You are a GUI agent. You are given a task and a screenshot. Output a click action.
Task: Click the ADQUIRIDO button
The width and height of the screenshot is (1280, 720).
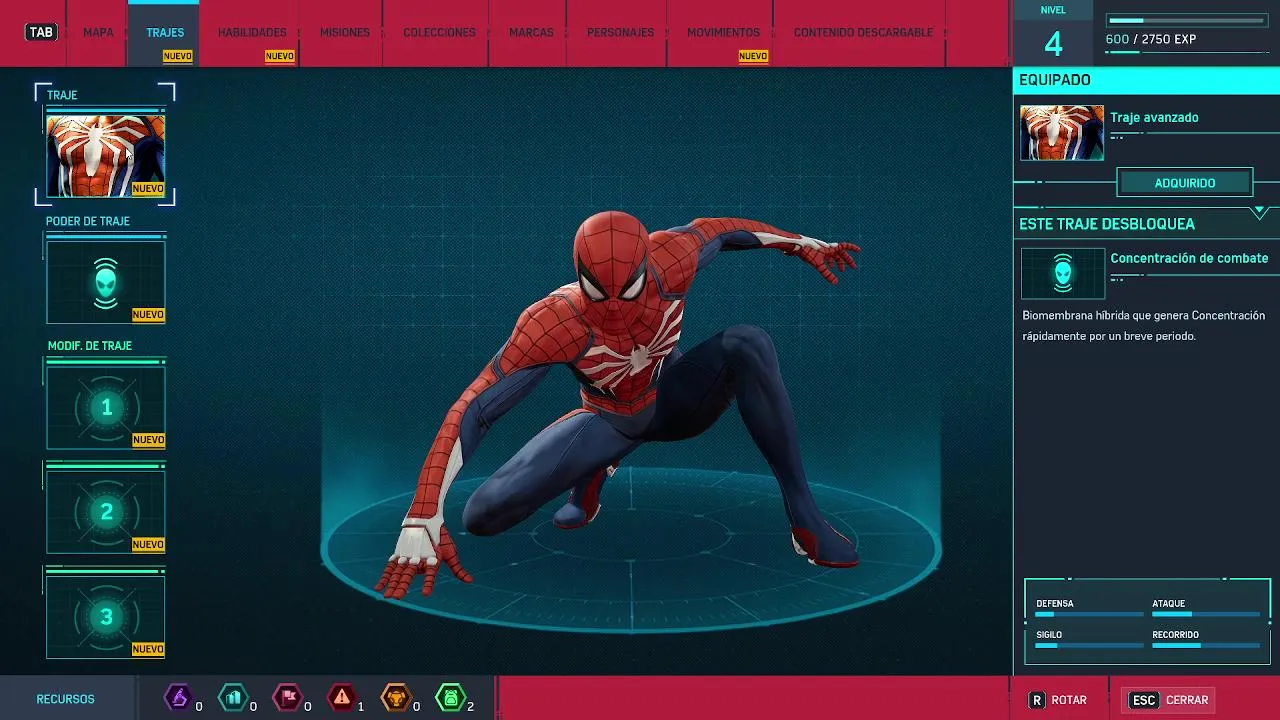click(1185, 183)
